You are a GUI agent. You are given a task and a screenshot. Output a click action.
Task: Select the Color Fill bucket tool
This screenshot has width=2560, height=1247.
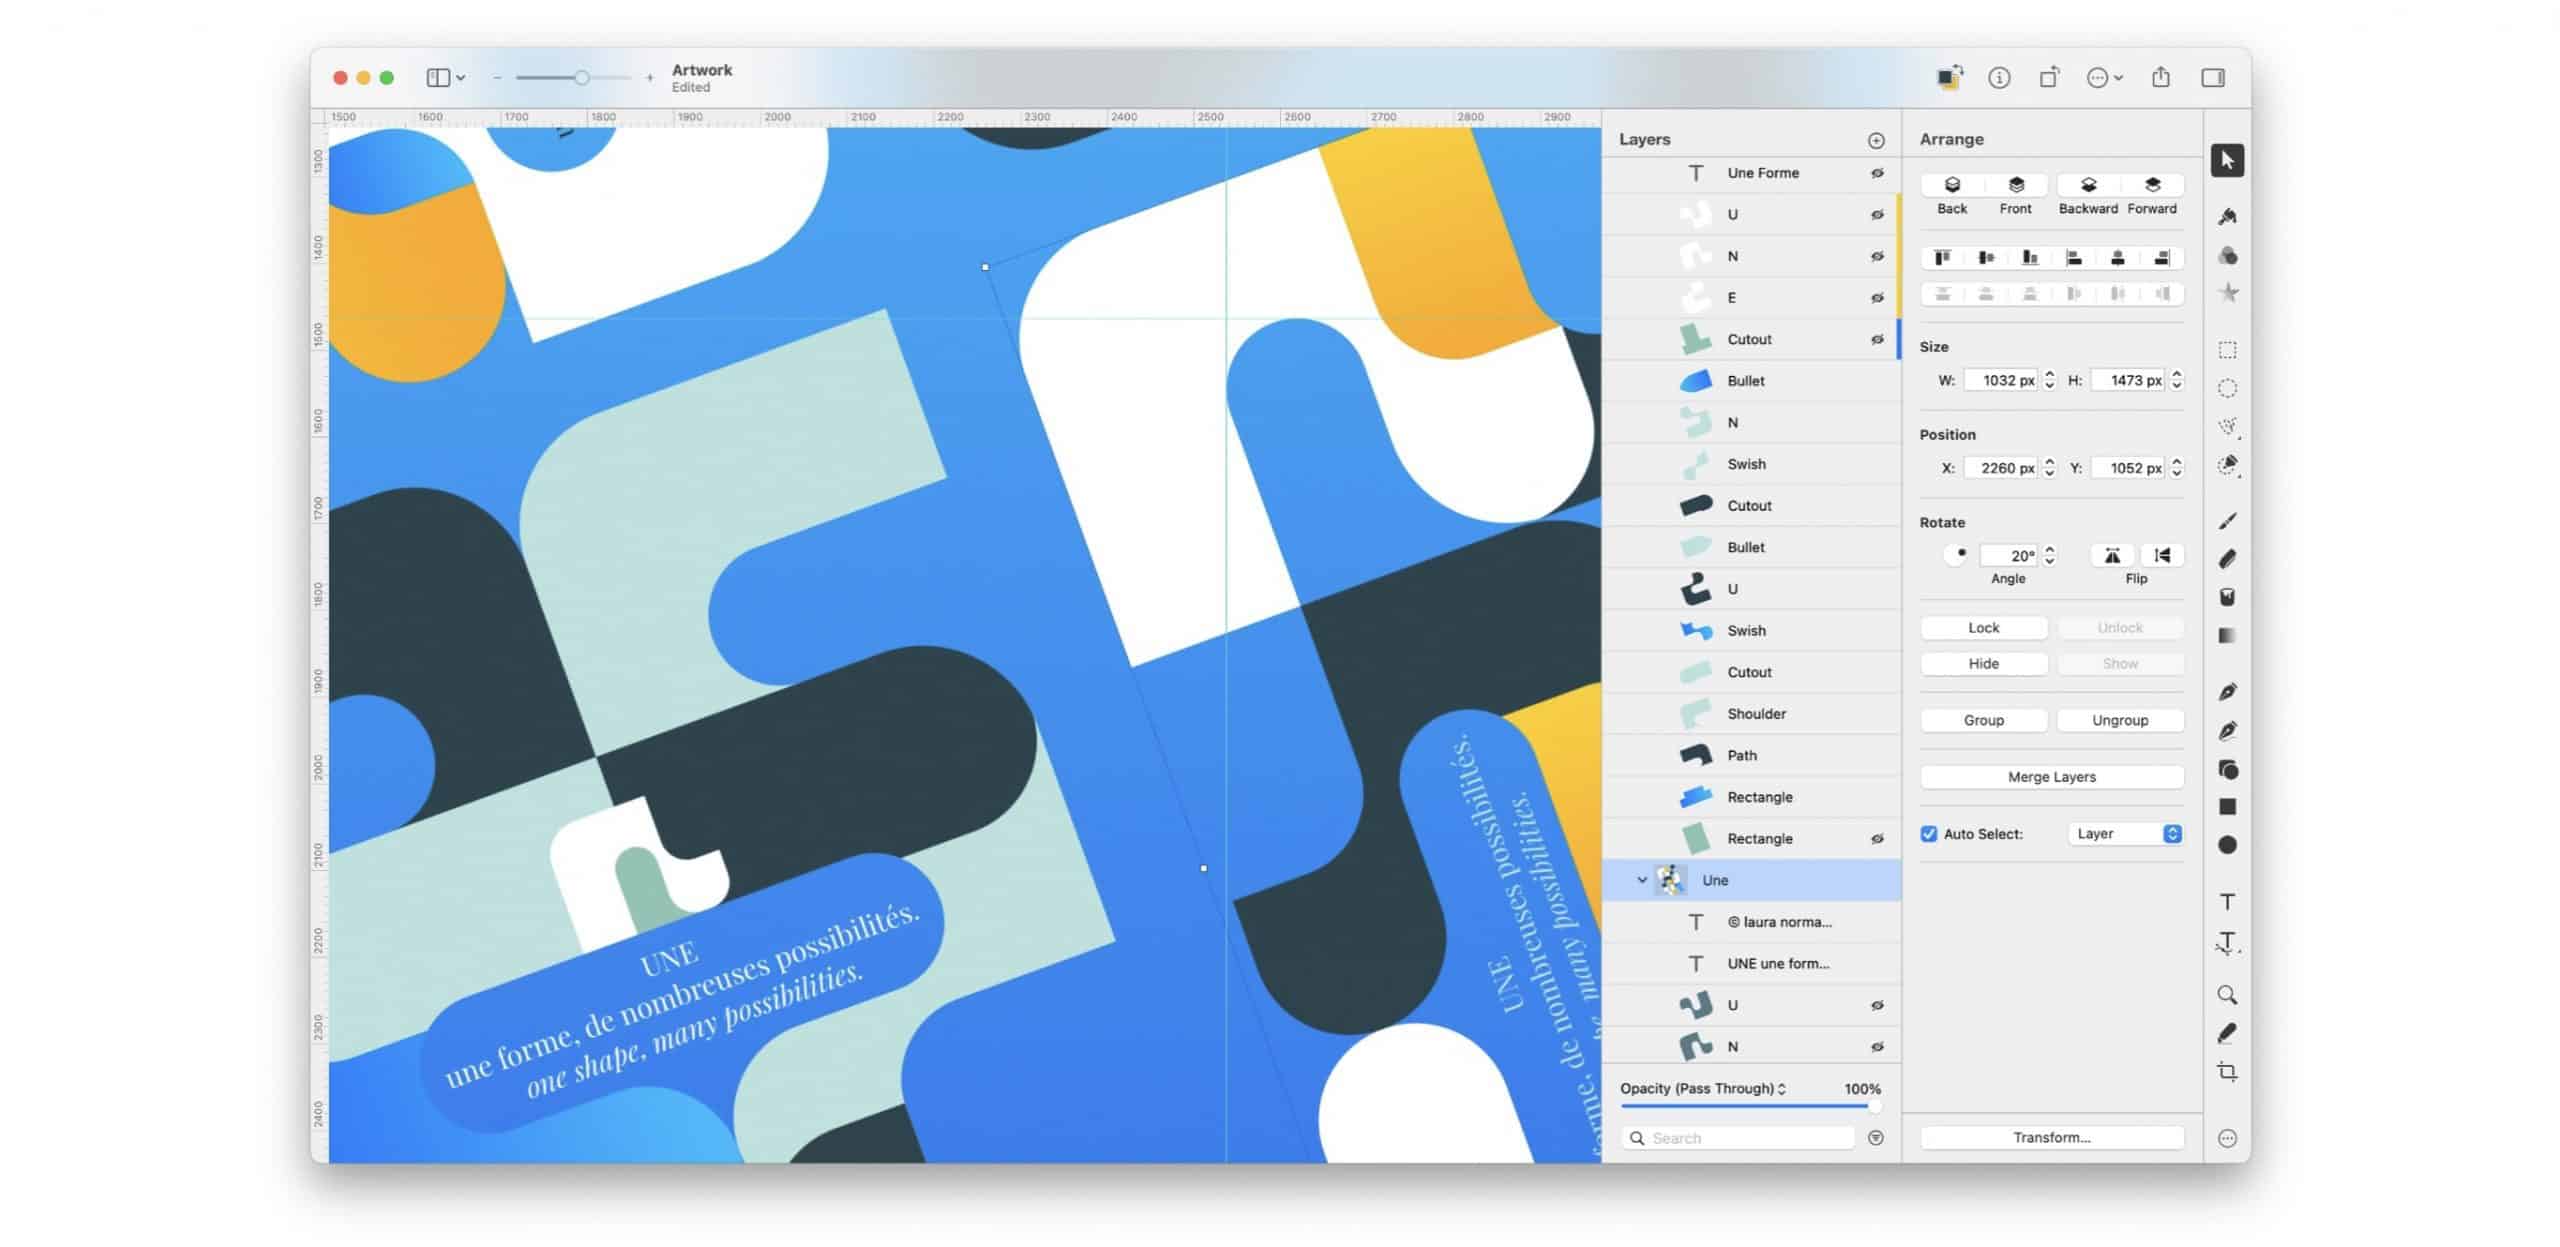pos(2227,597)
